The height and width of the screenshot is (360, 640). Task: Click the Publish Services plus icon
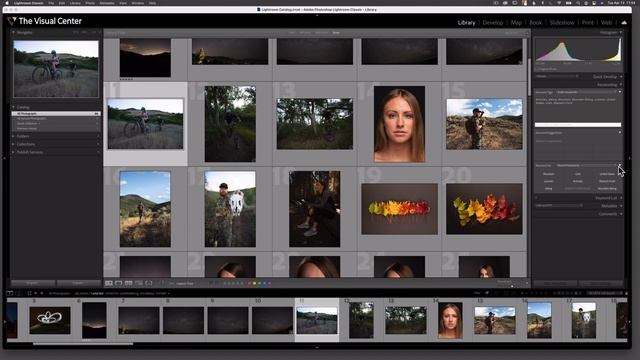click(98, 152)
